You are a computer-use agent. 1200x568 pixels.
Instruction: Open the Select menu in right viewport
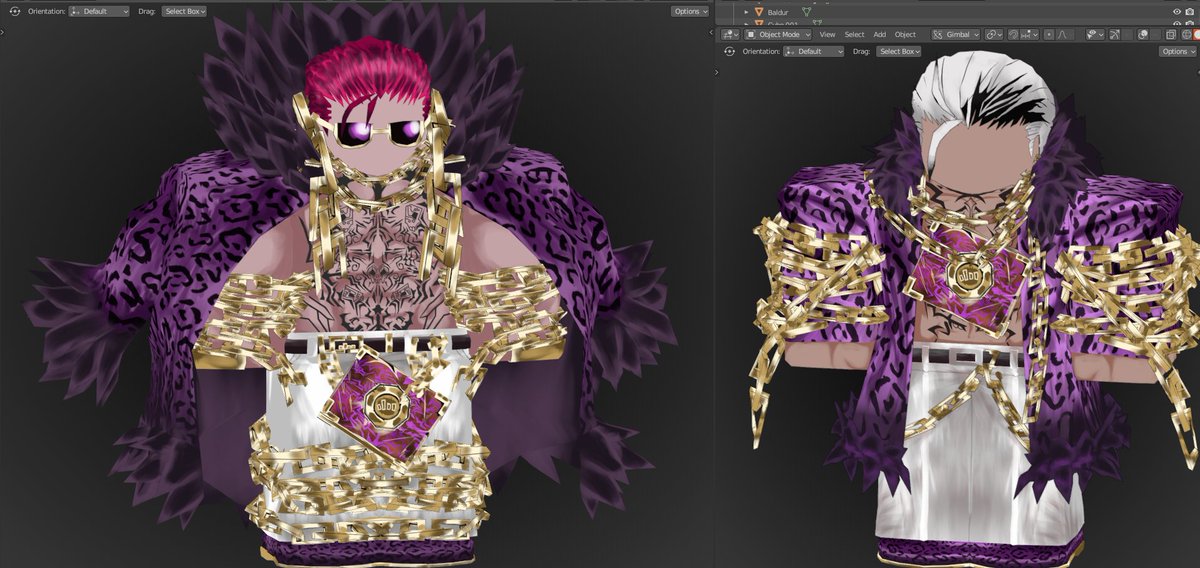coord(854,34)
